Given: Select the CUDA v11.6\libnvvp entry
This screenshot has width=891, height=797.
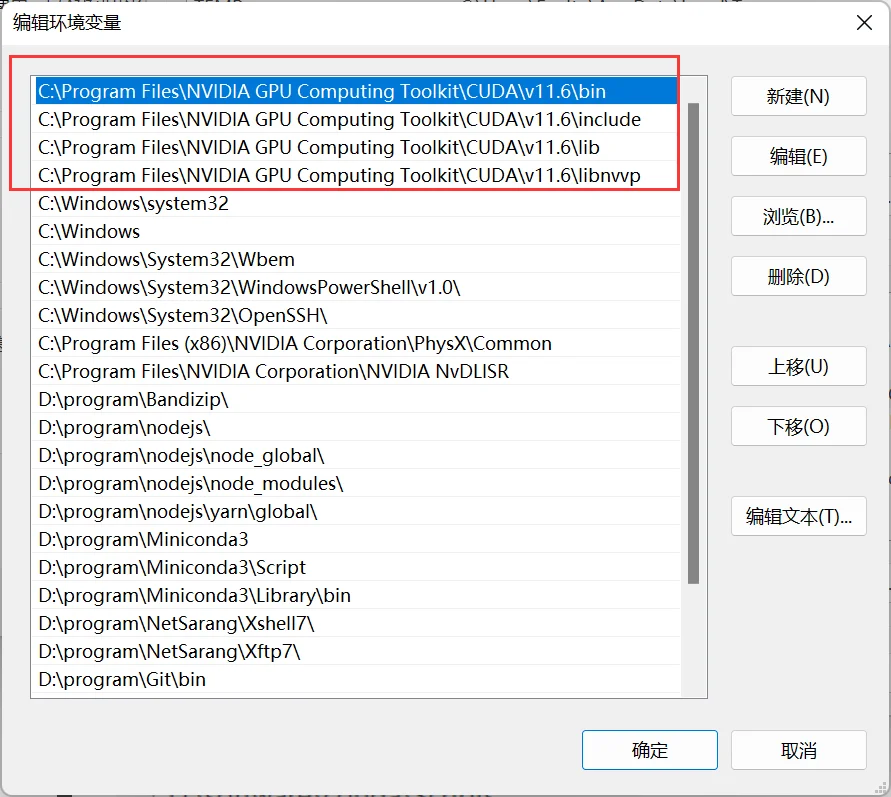Looking at the screenshot, I should pos(339,176).
